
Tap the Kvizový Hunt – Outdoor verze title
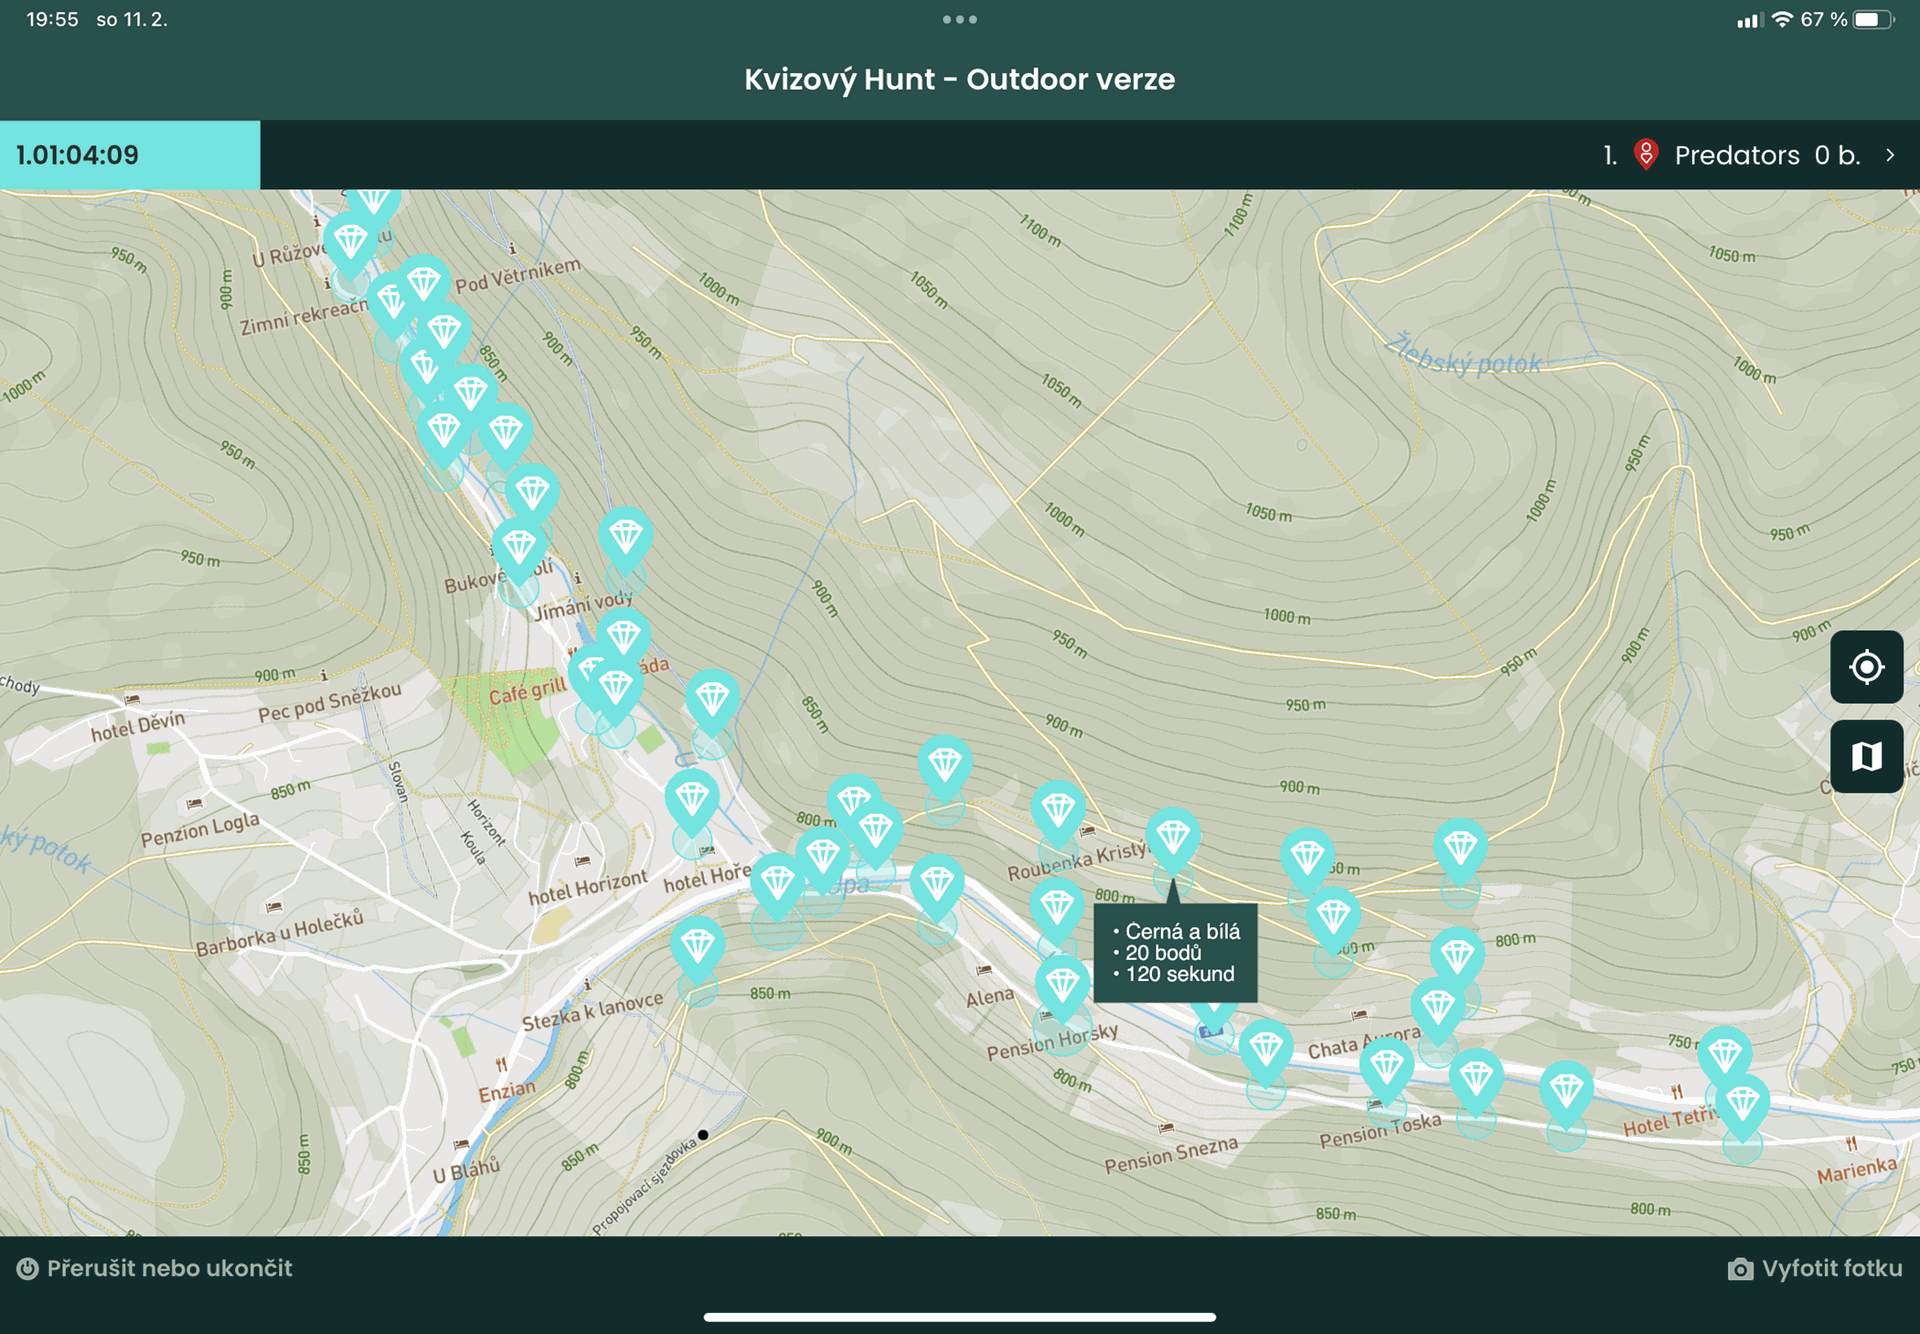click(x=960, y=79)
